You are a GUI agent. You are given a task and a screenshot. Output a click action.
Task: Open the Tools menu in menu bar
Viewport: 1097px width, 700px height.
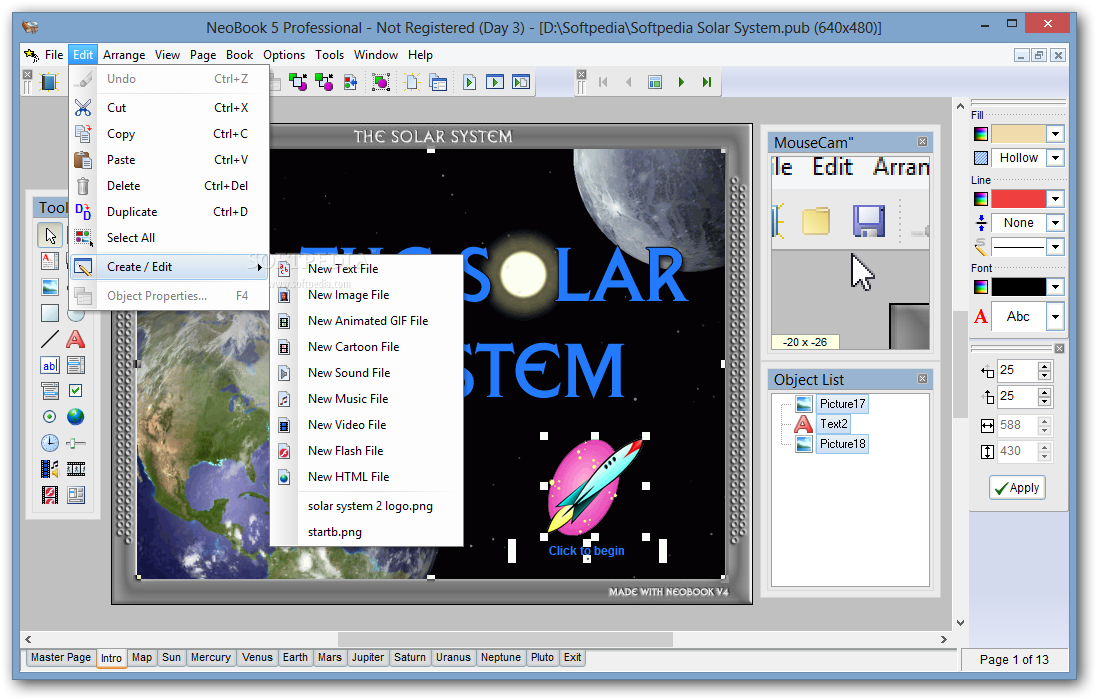[330, 55]
